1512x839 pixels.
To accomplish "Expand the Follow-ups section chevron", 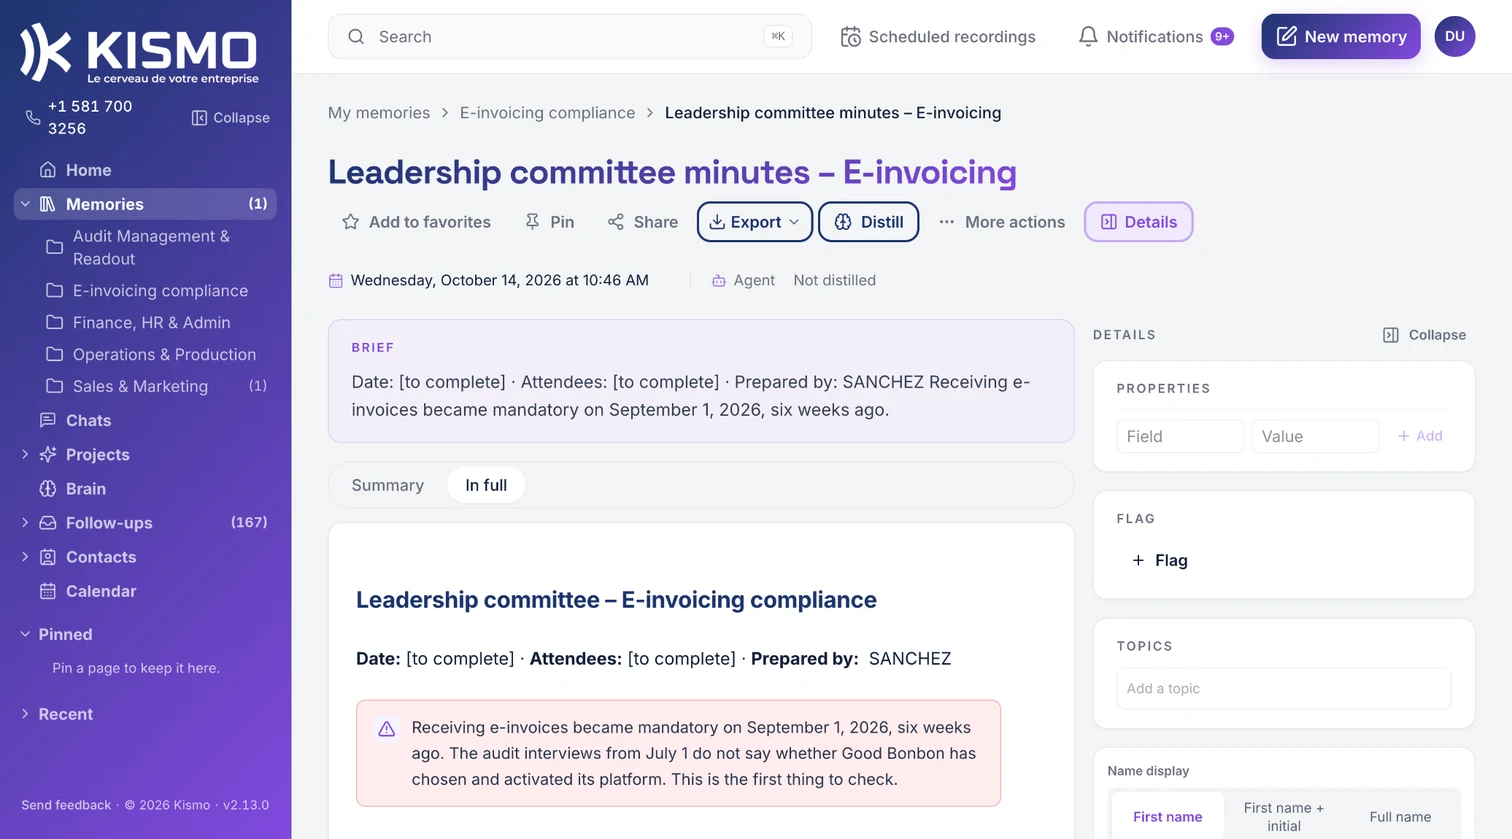I will 25,523.
